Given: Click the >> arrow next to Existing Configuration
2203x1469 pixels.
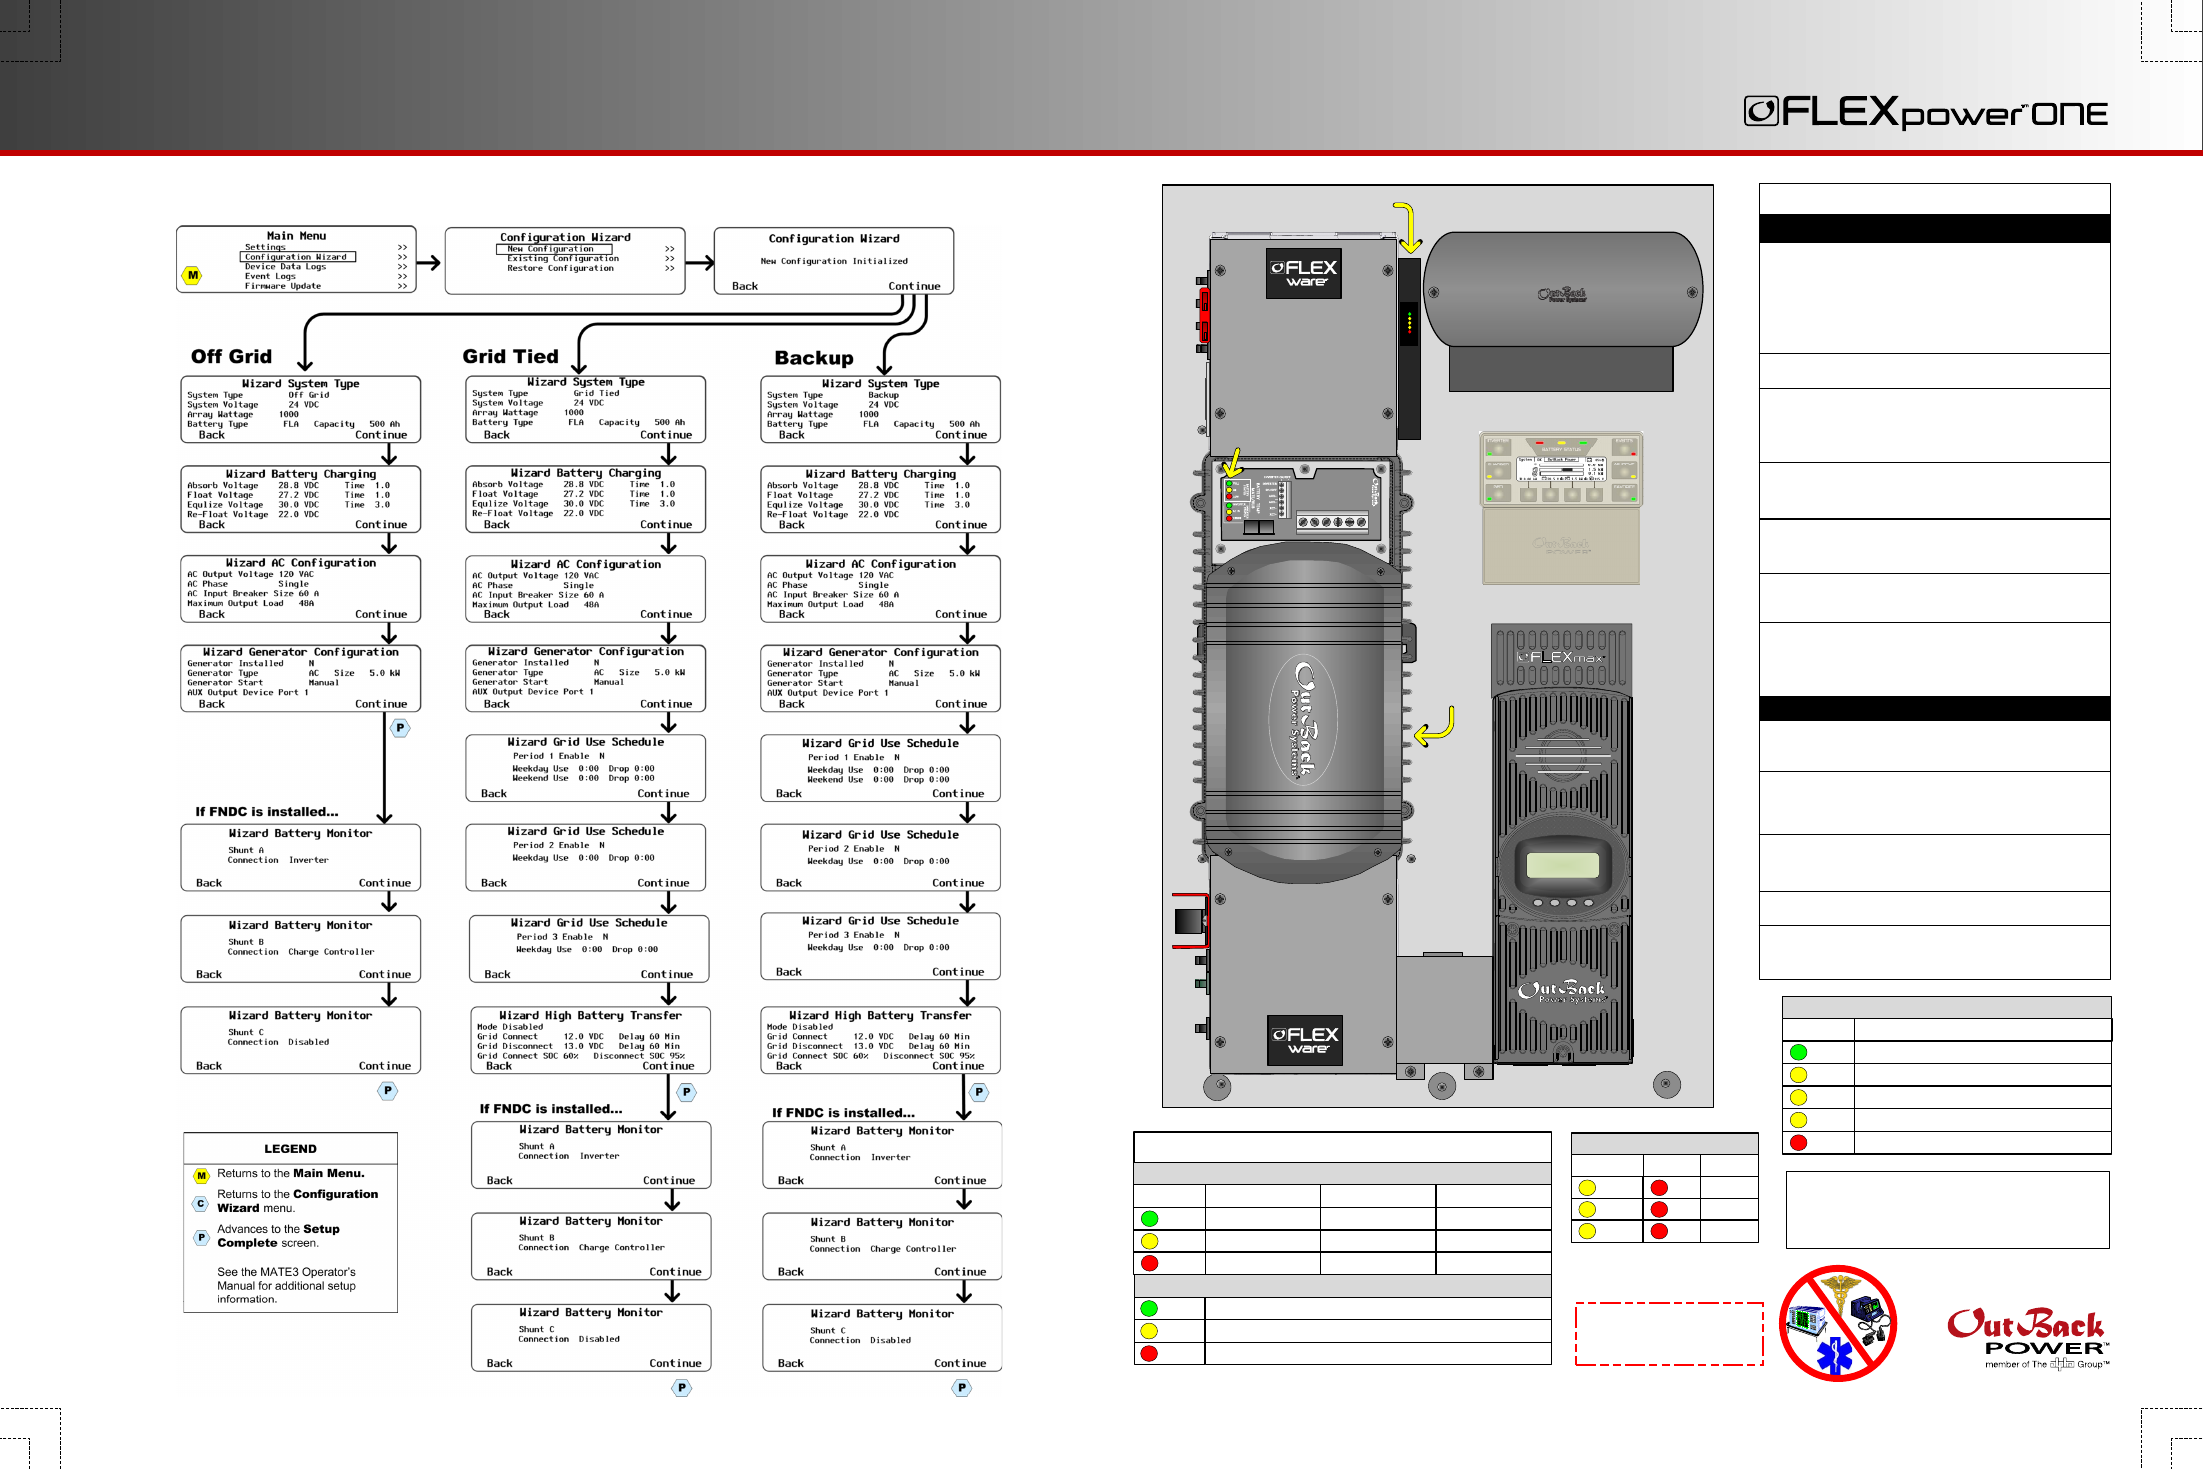Looking at the screenshot, I should pos(669,259).
